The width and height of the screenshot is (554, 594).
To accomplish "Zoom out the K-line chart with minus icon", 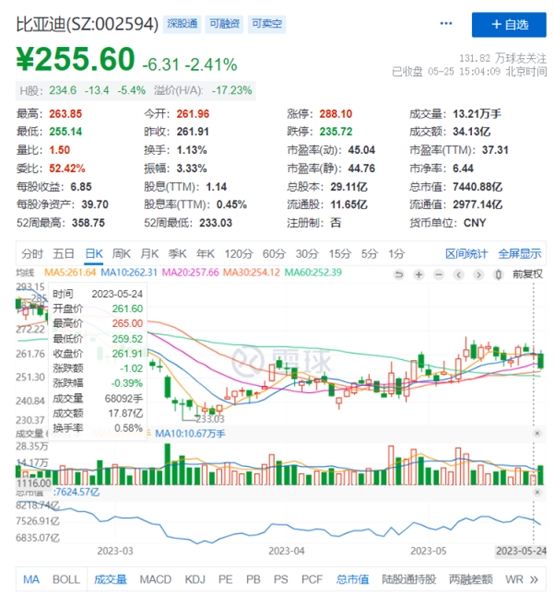I will click(x=439, y=274).
